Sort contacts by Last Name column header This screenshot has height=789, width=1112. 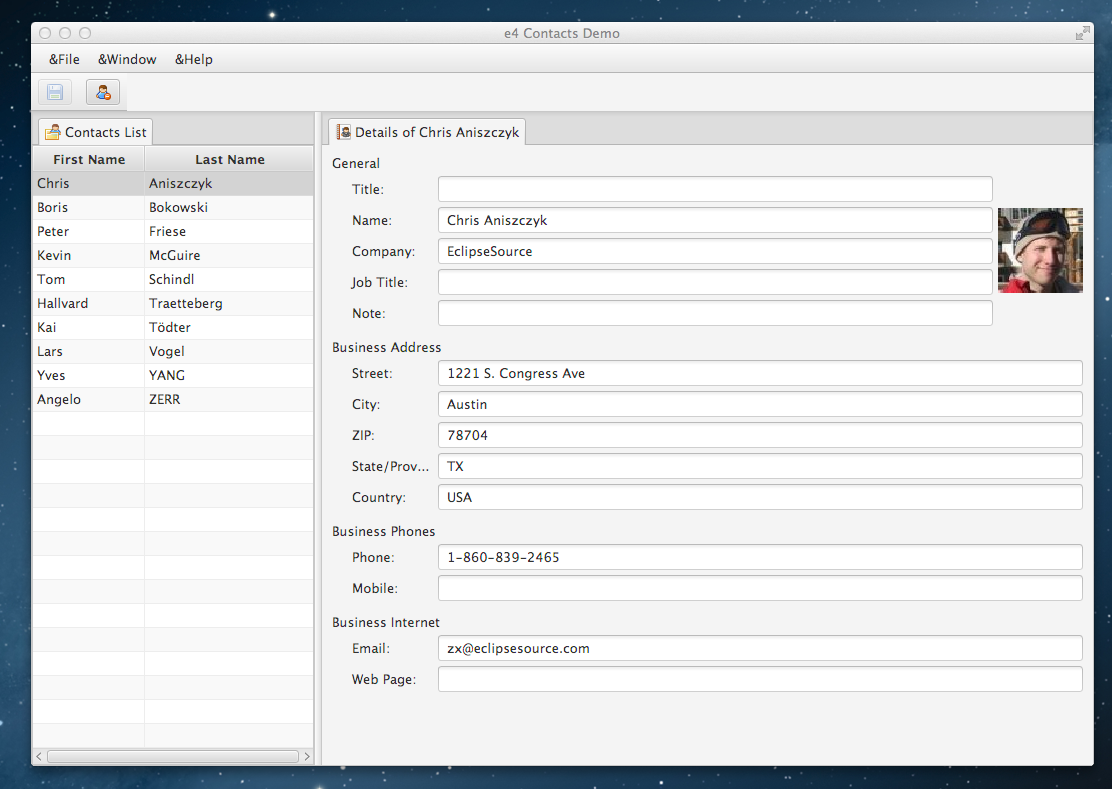[x=230, y=160]
